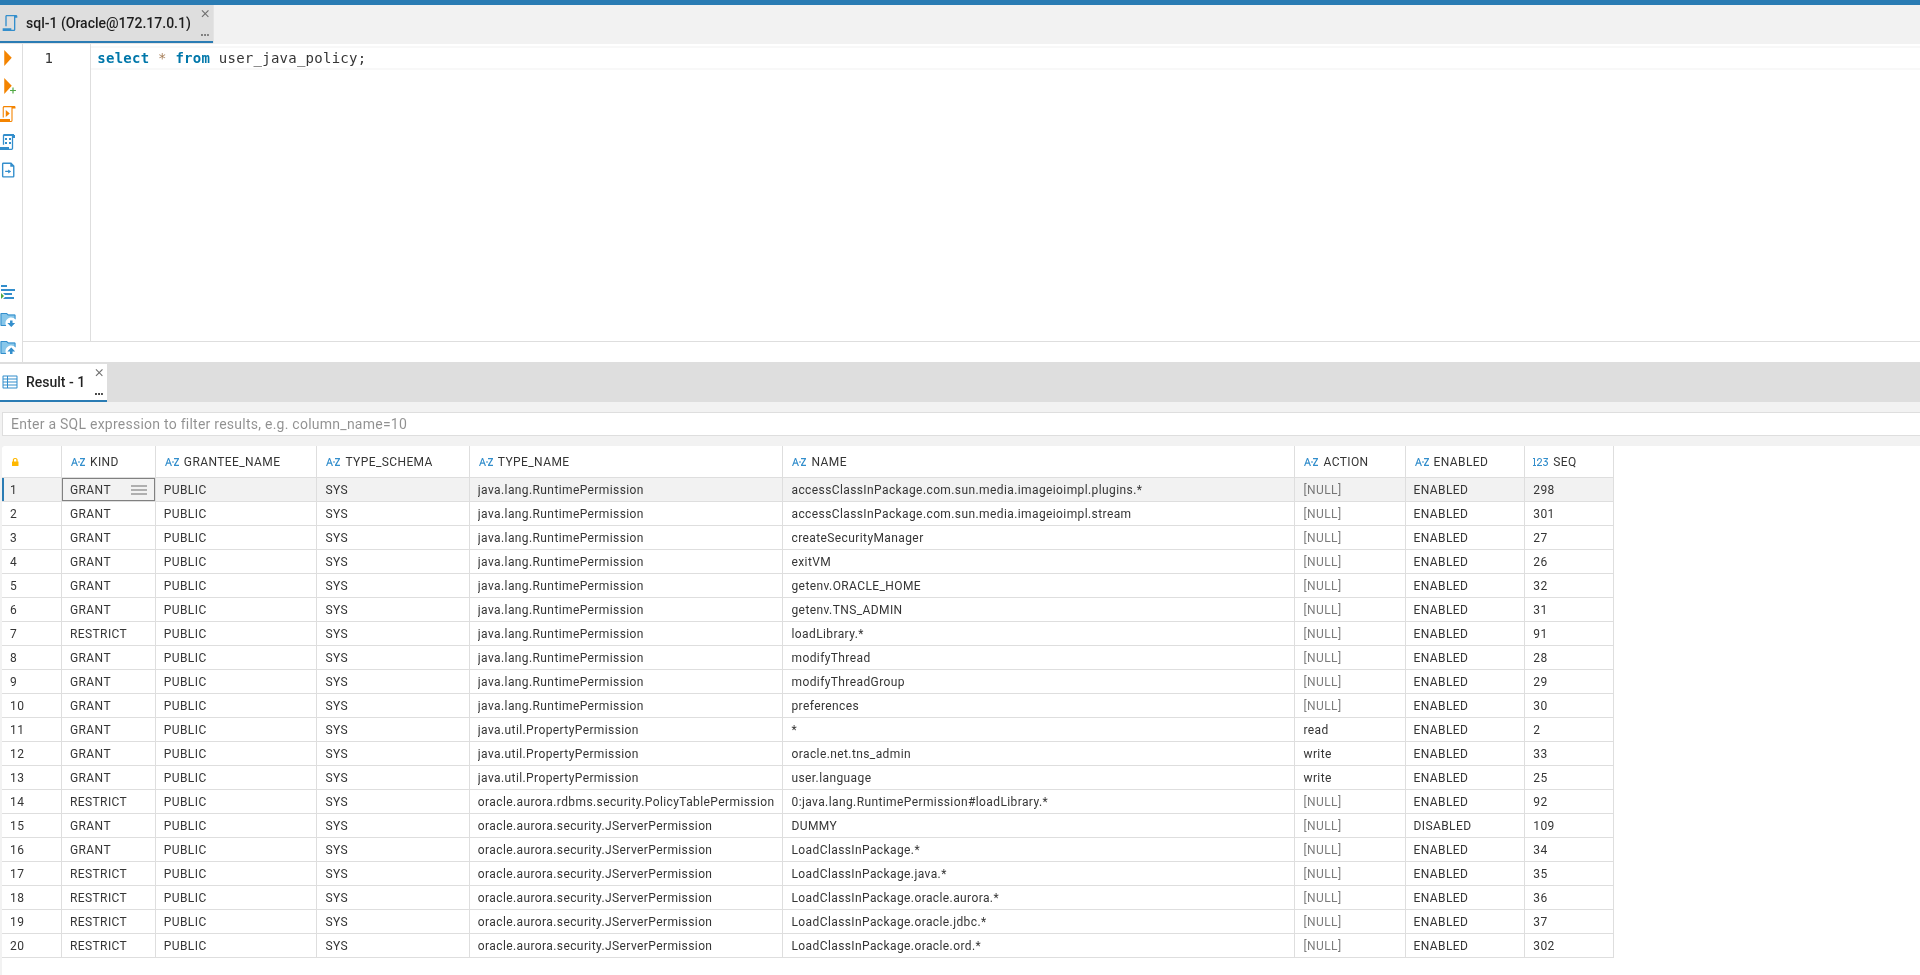Screen dimensions: 1920x975
Task: Click Execute SQL in new tab icon
Action: tap(9, 86)
